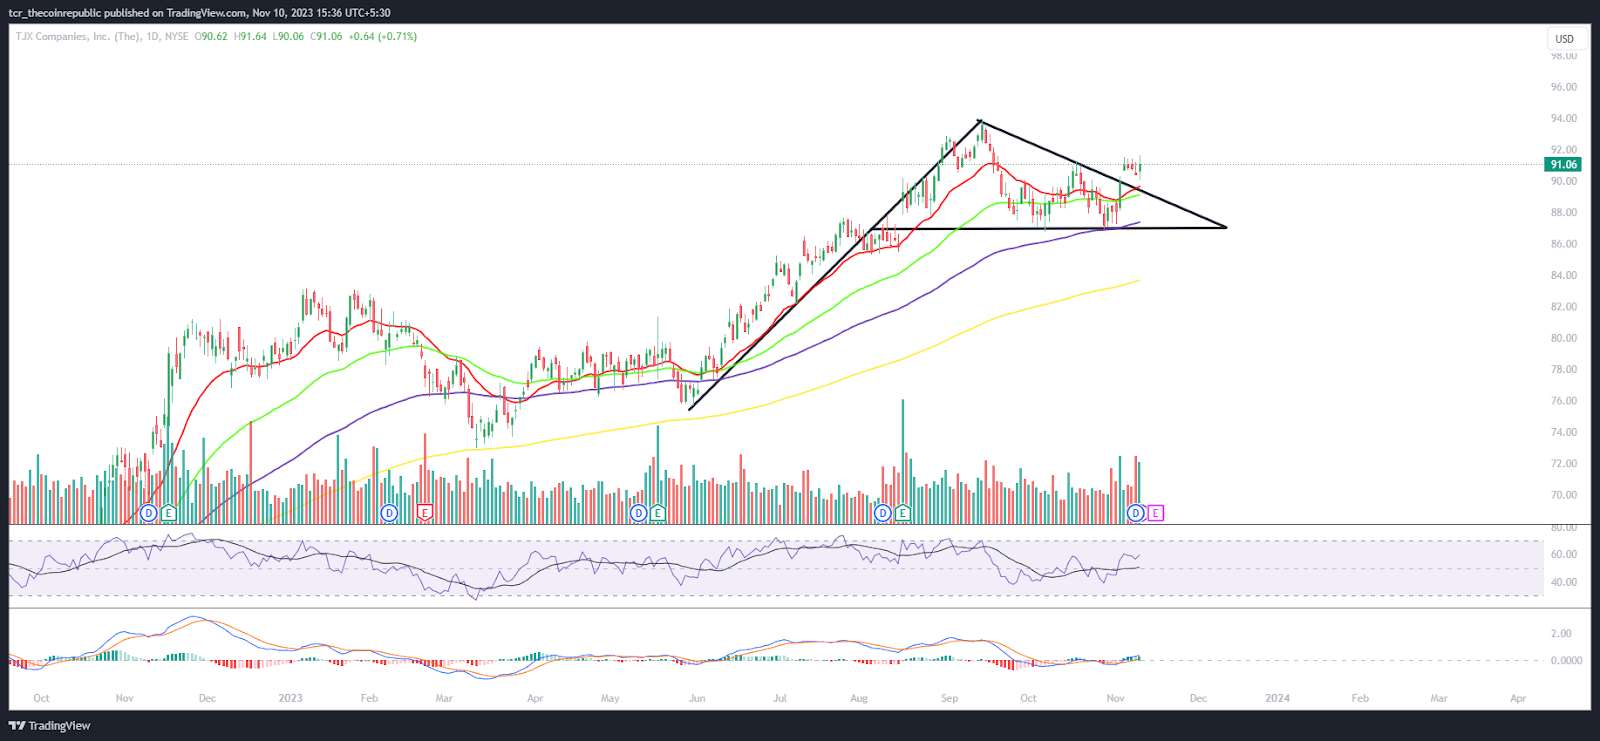Click the NYSE exchange label
This screenshot has width=1600, height=741.
177,36
